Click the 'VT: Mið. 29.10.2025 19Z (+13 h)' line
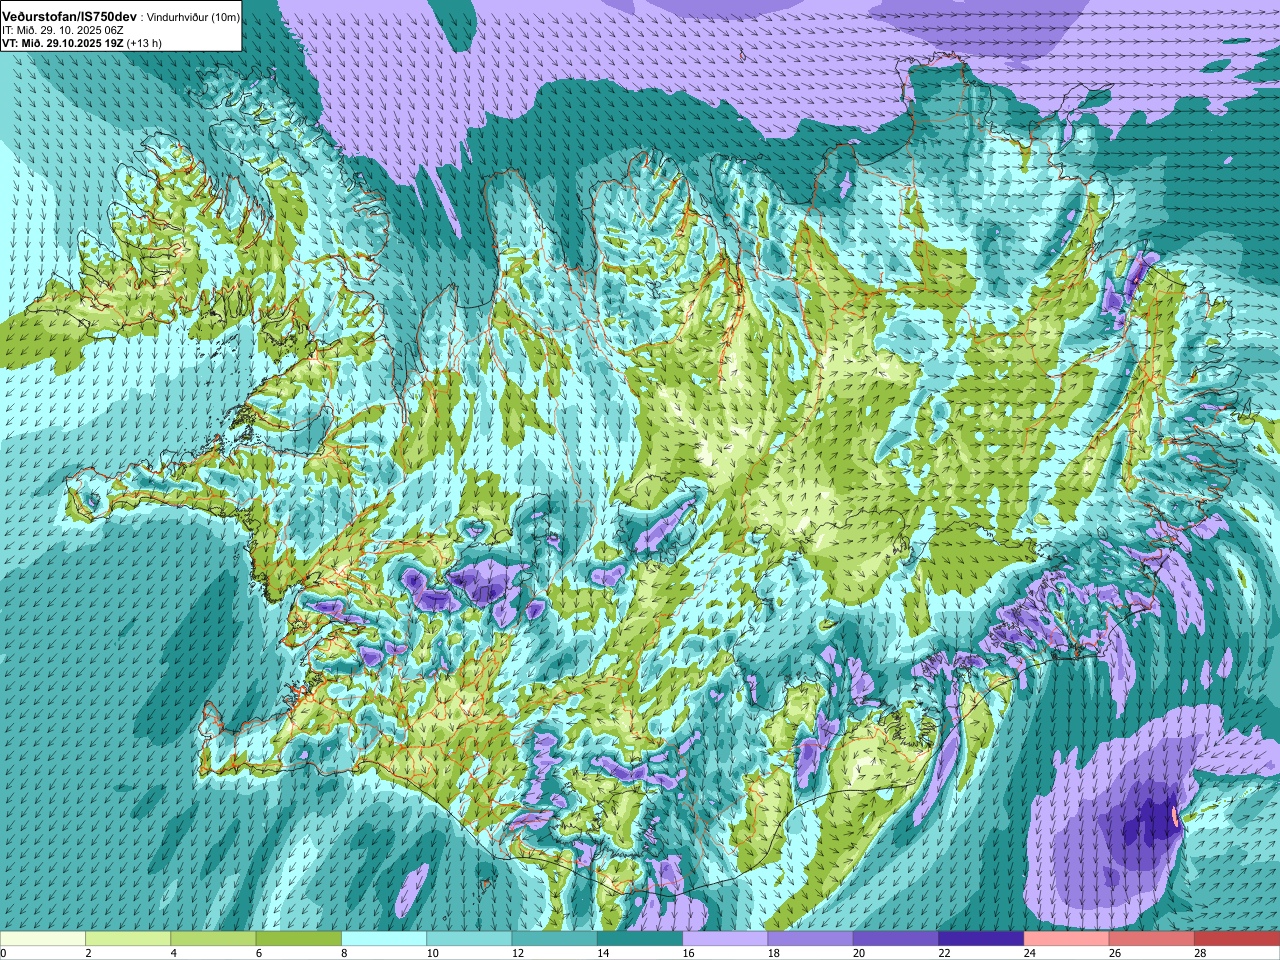This screenshot has width=1280, height=960. click(x=82, y=43)
